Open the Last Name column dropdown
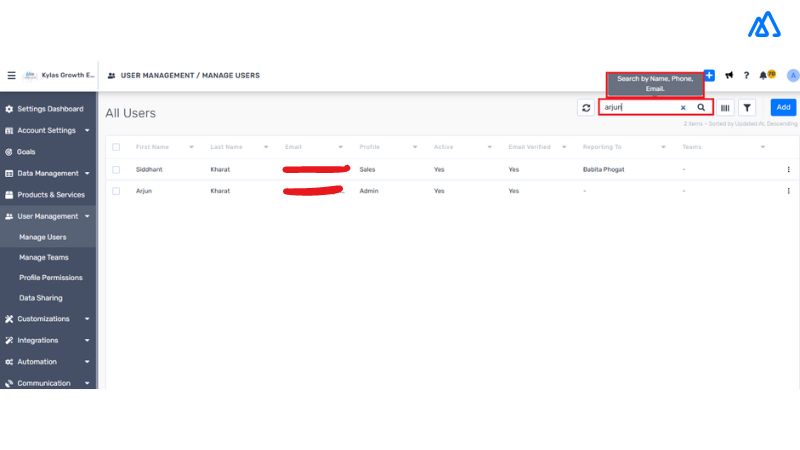This screenshot has height=450, width=800. click(x=266, y=147)
